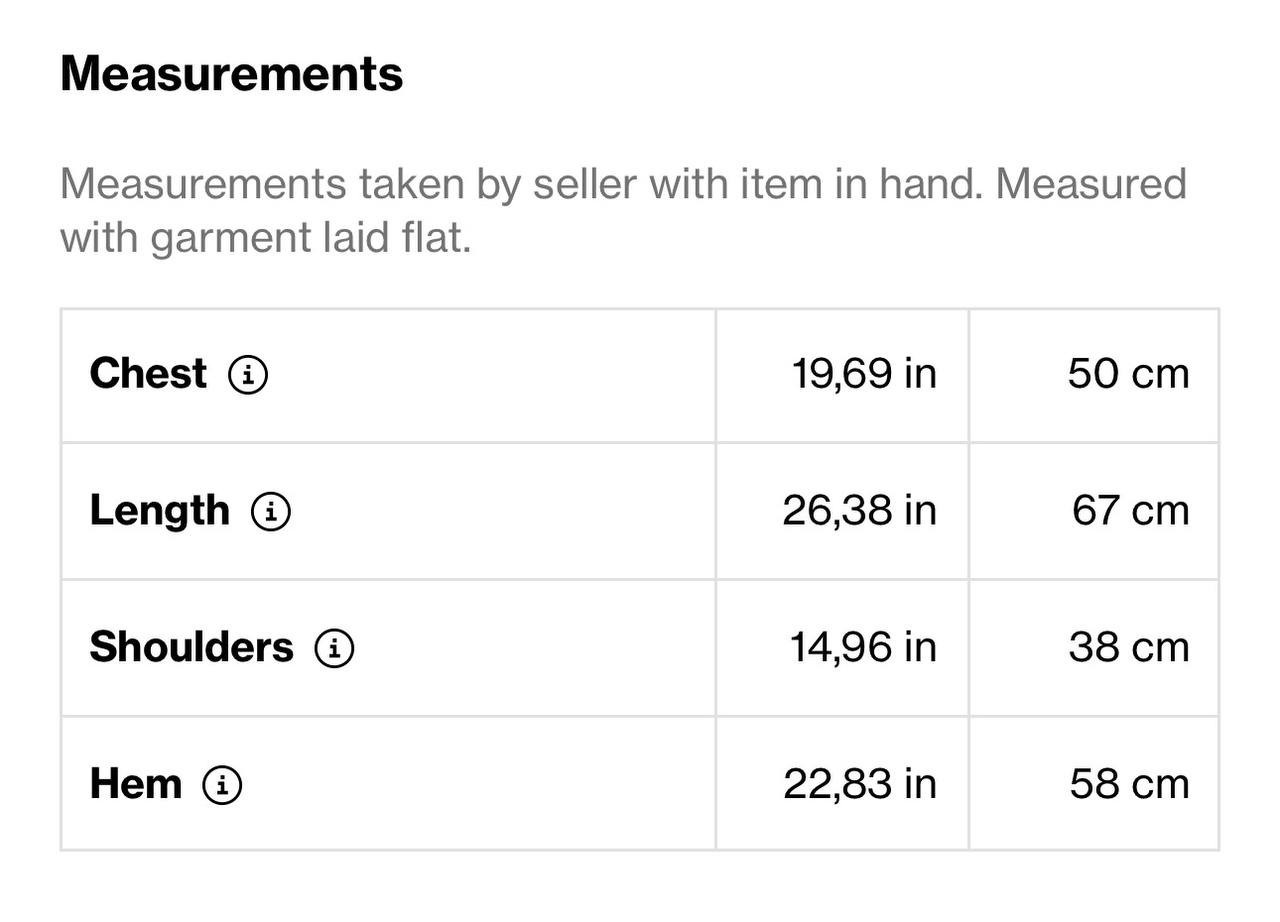Select the Measurements heading

(x=231, y=73)
